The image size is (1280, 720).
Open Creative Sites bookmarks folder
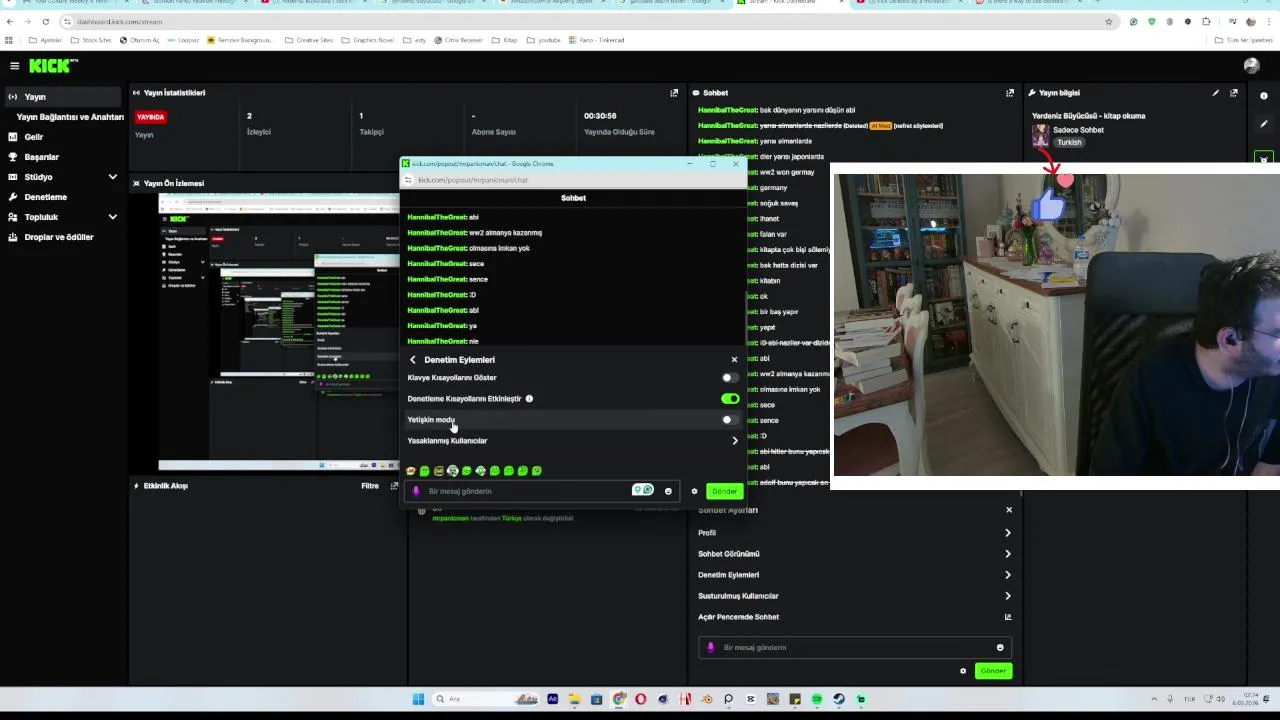point(309,40)
